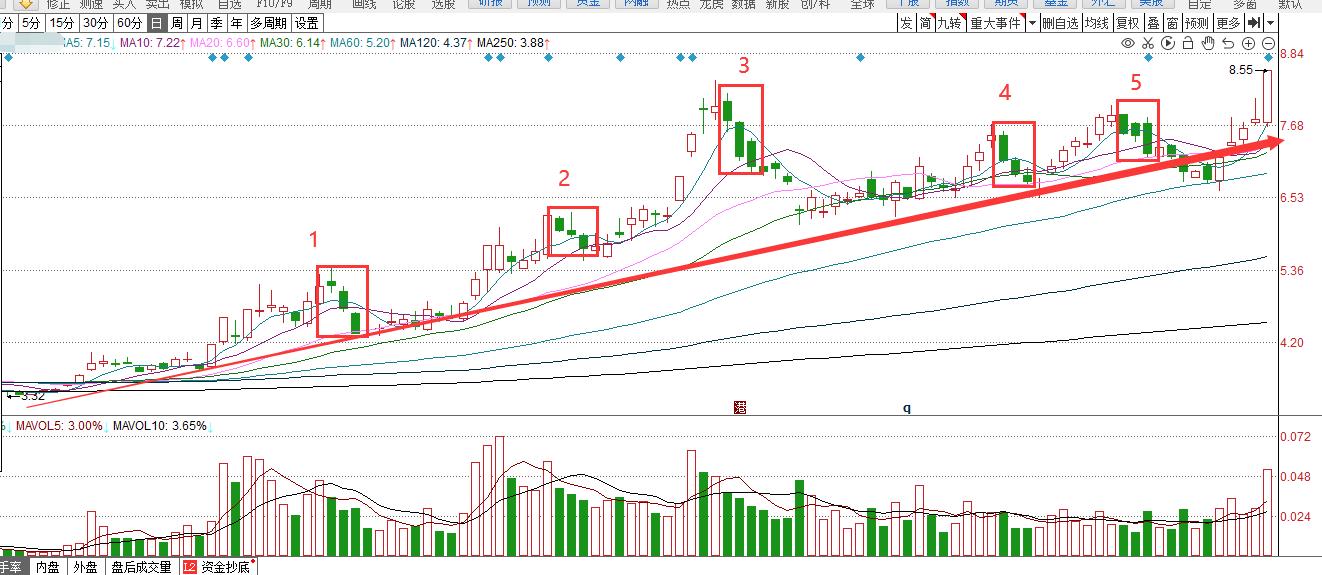Click the jump-to-end arrow icon
This screenshot has width=1322, height=575.
pos(1253,23)
